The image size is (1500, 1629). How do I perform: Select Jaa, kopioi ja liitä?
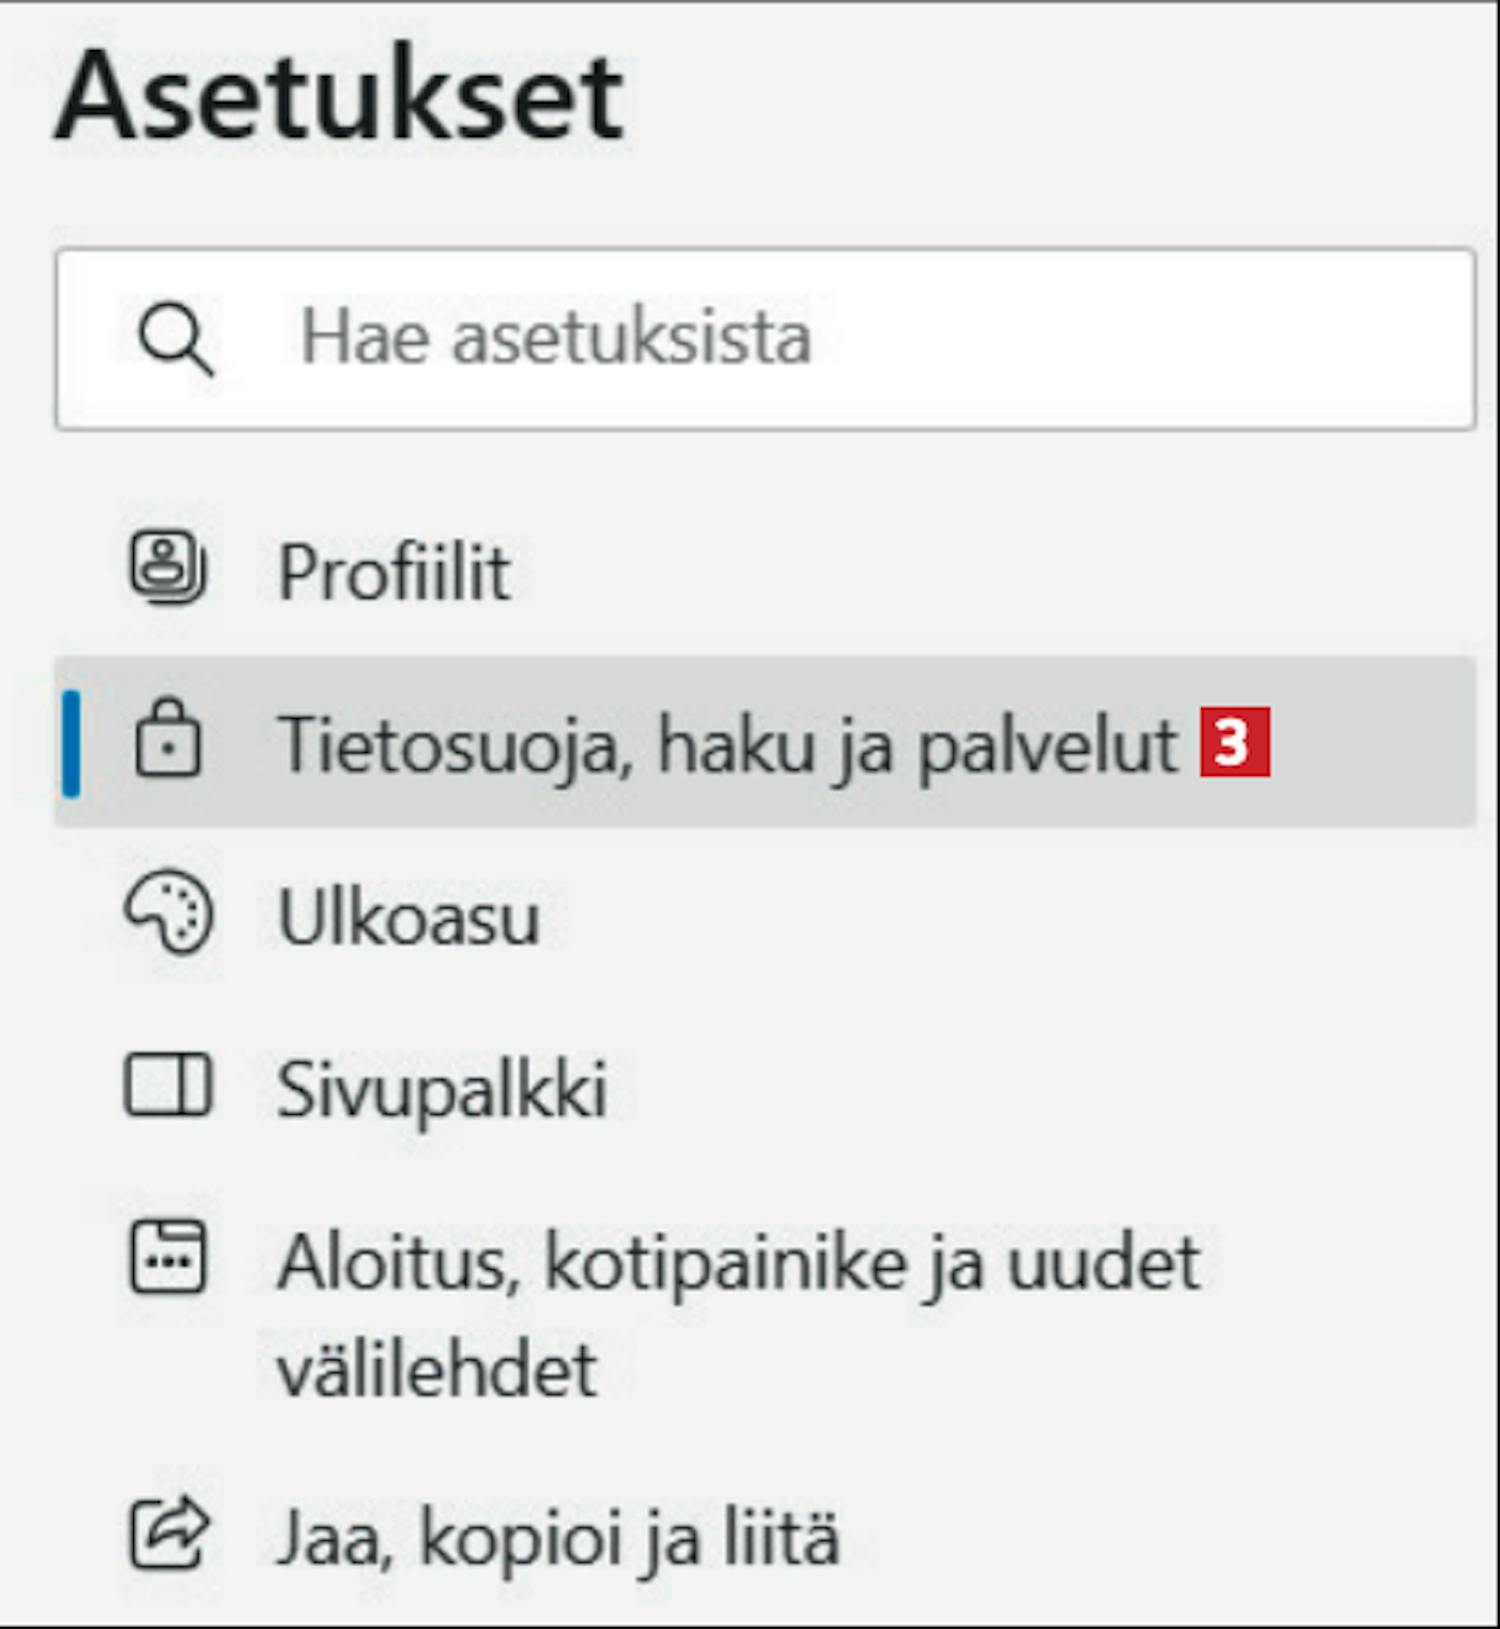tap(558, 1537)
